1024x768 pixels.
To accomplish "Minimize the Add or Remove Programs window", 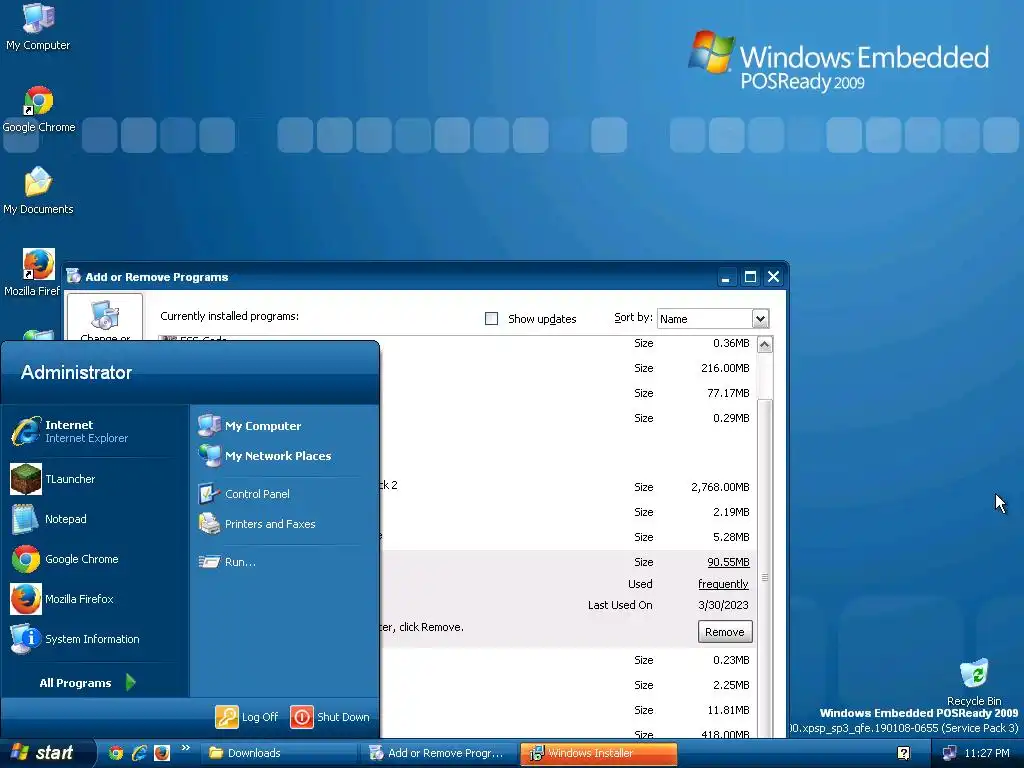I will point(726,277).
